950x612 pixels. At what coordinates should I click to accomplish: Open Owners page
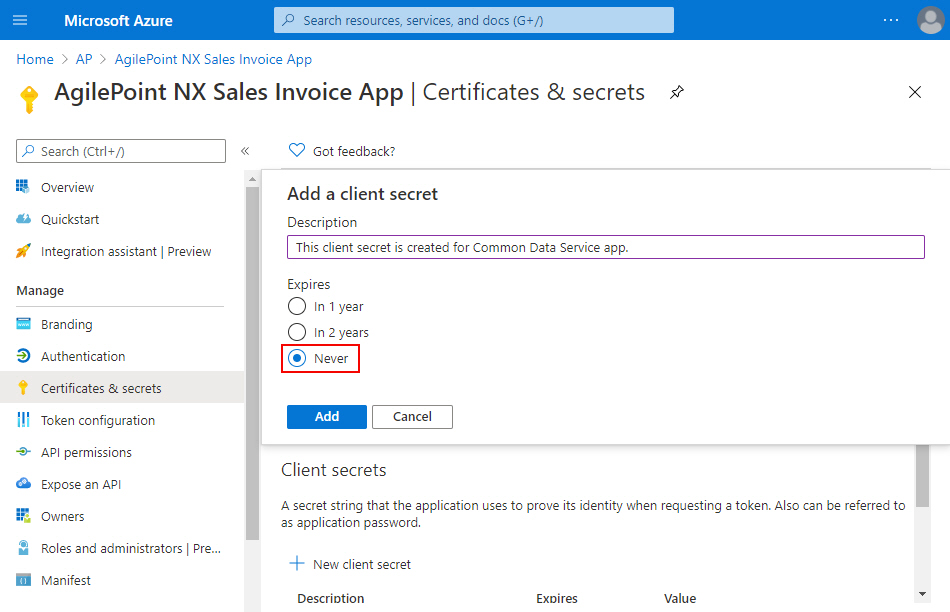pos(62,516)
